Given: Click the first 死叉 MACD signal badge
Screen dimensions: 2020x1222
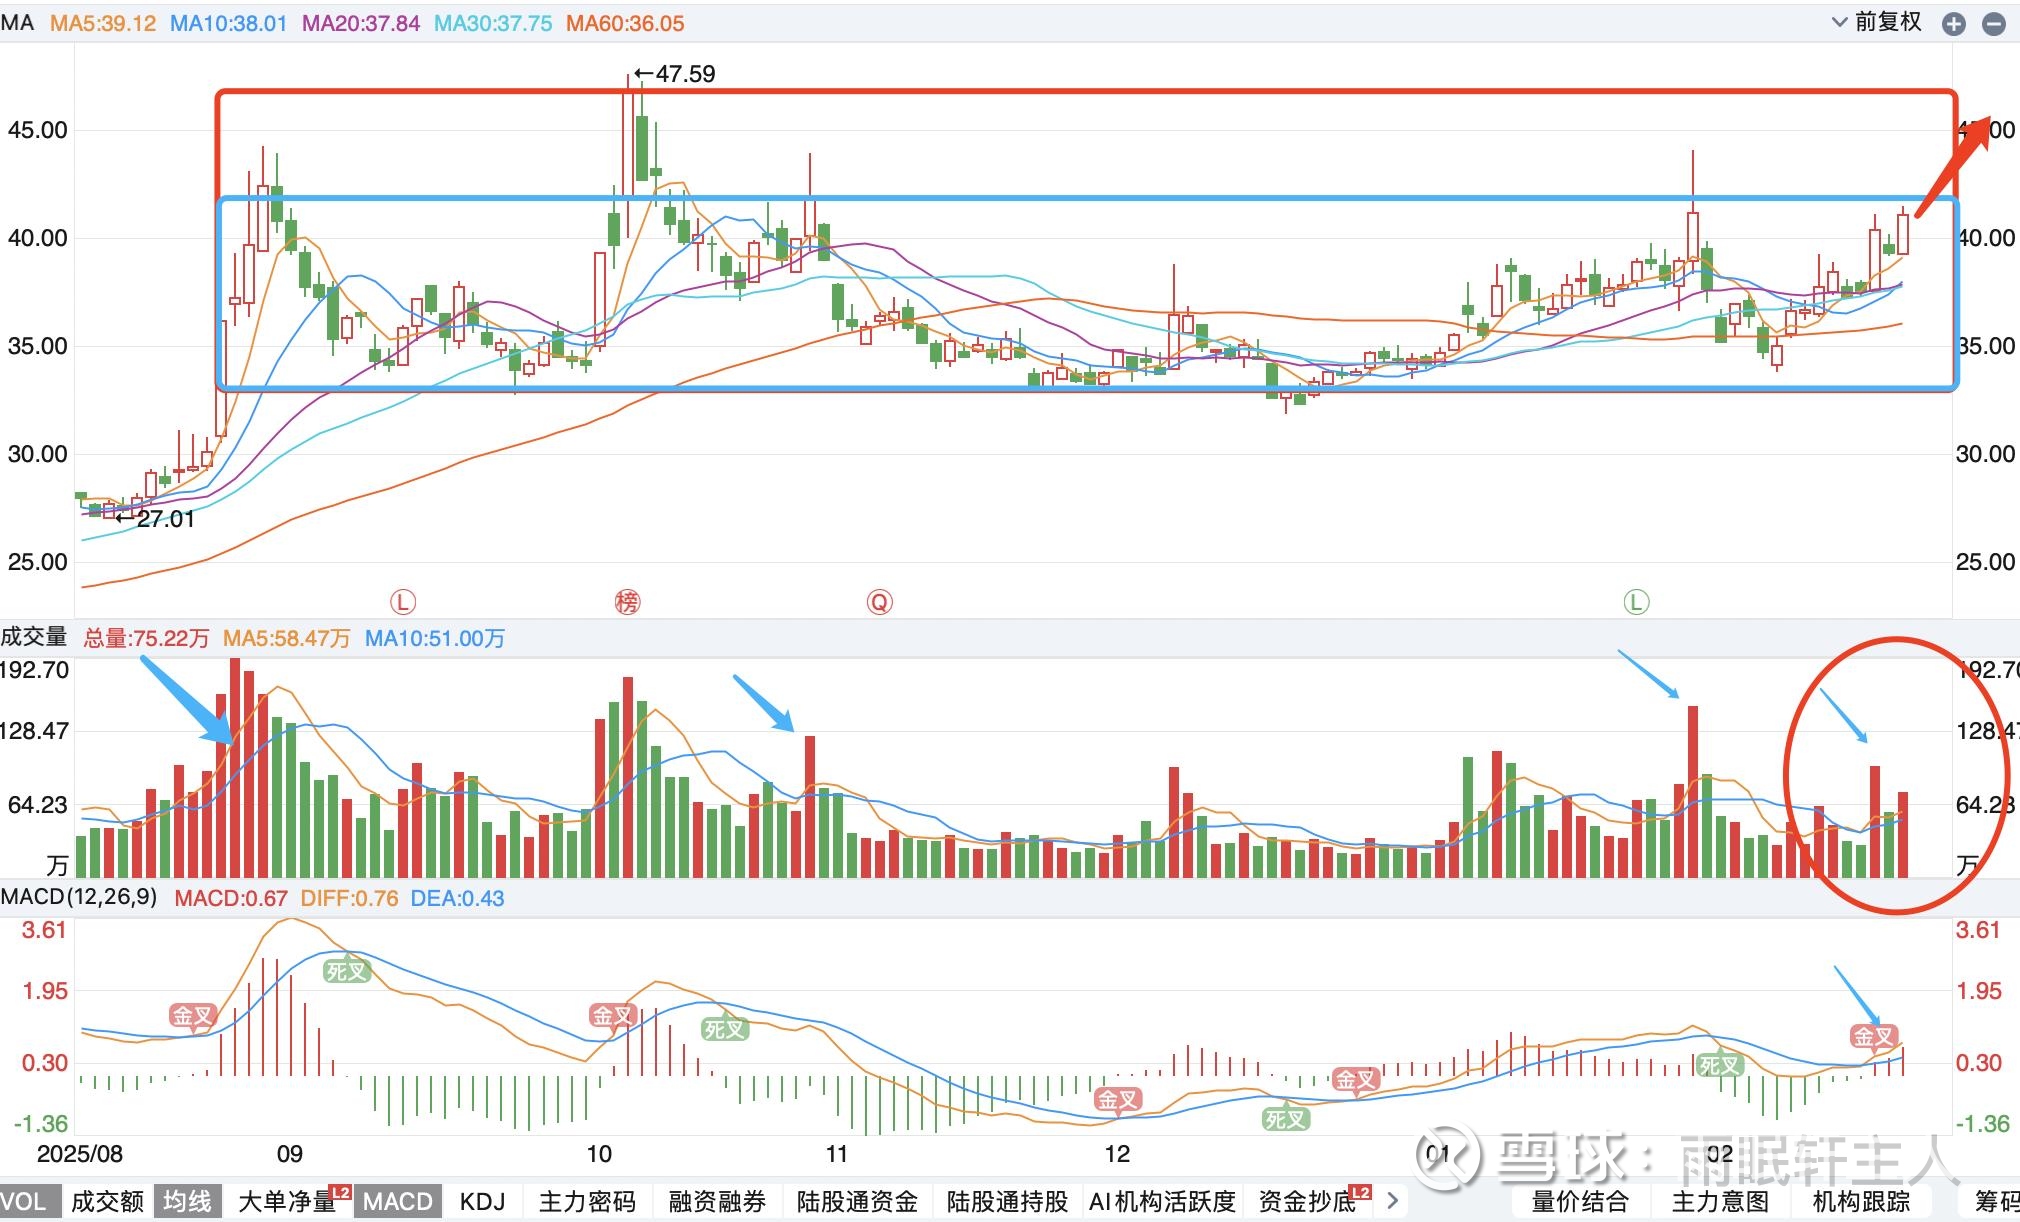Looking at the screenshot, I should coord(346,970).
